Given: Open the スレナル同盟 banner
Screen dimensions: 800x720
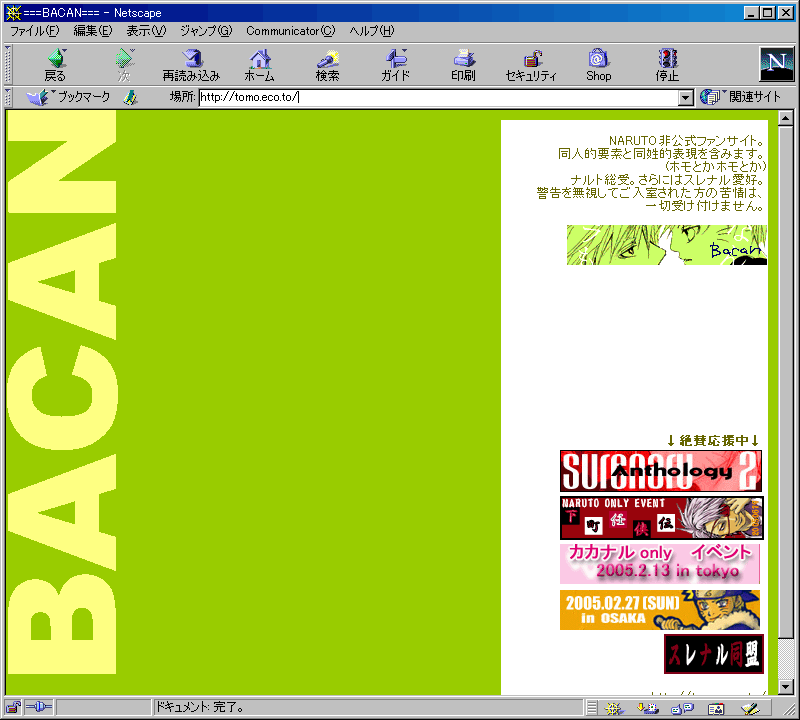Looking at the screenshot, I should (x=714, y=654).
